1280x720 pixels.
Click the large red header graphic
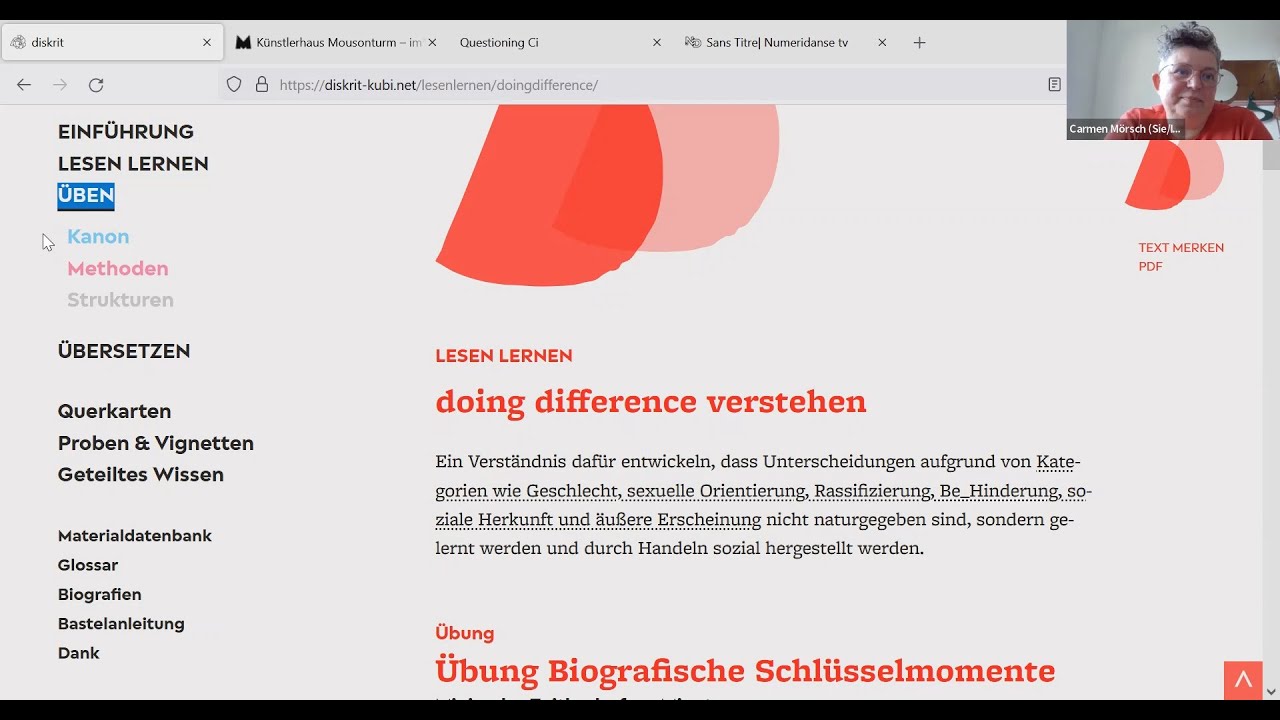607,195
